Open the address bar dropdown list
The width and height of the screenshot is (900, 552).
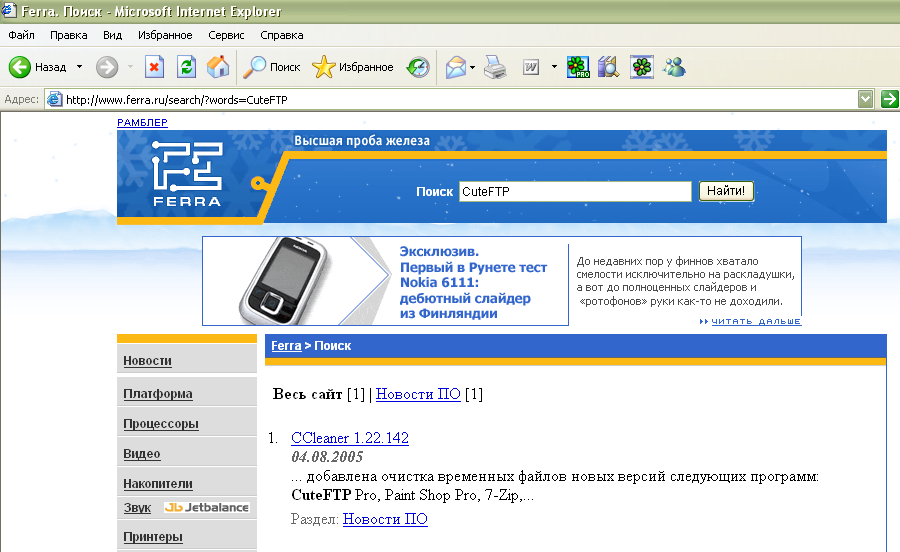coord(866,99)
